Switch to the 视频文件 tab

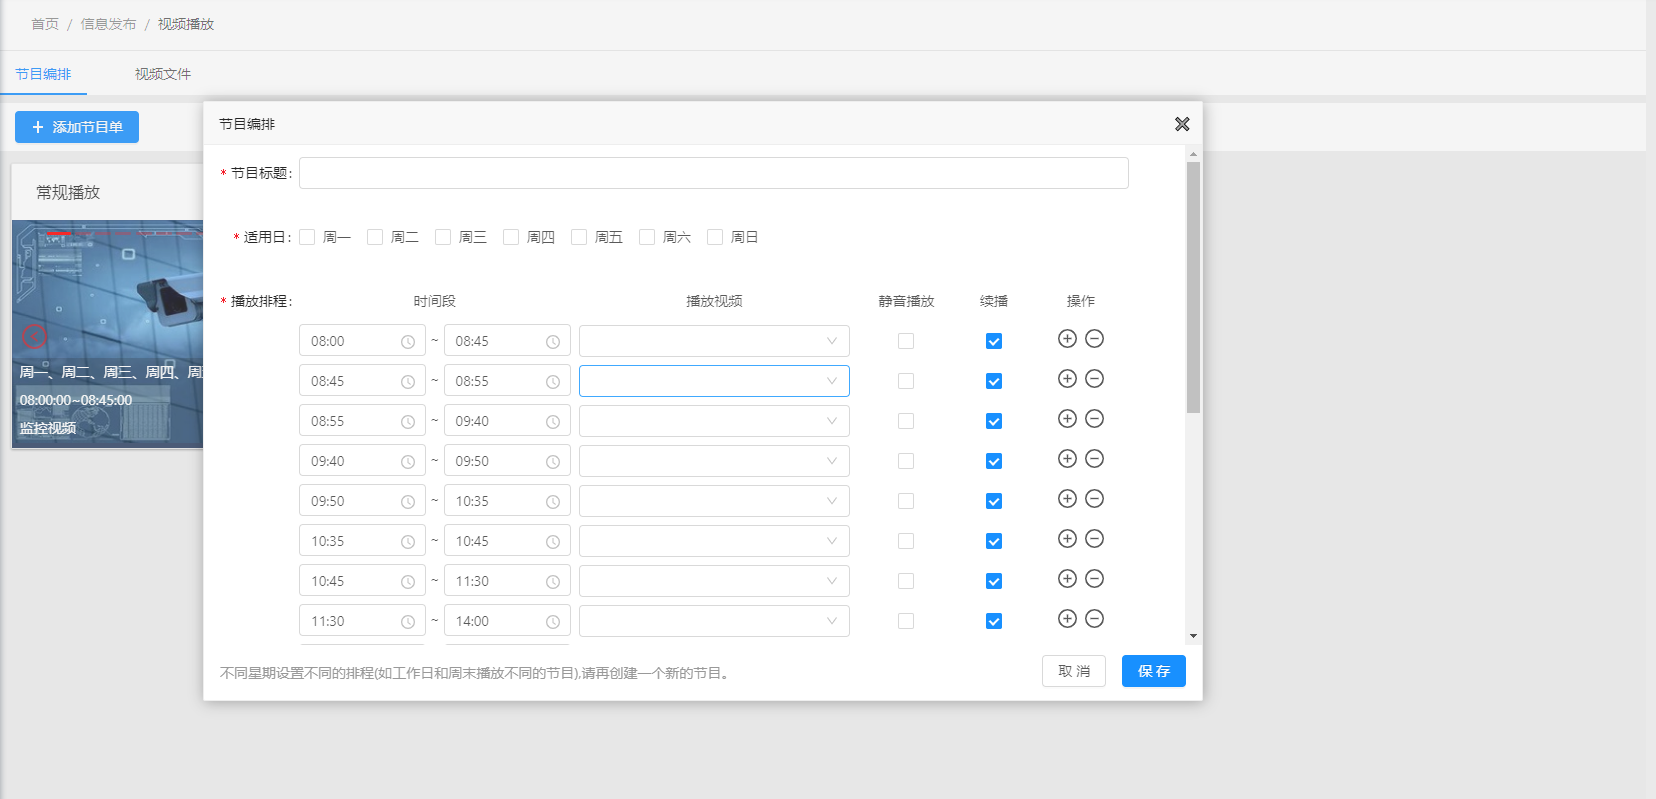click(163, 74)
